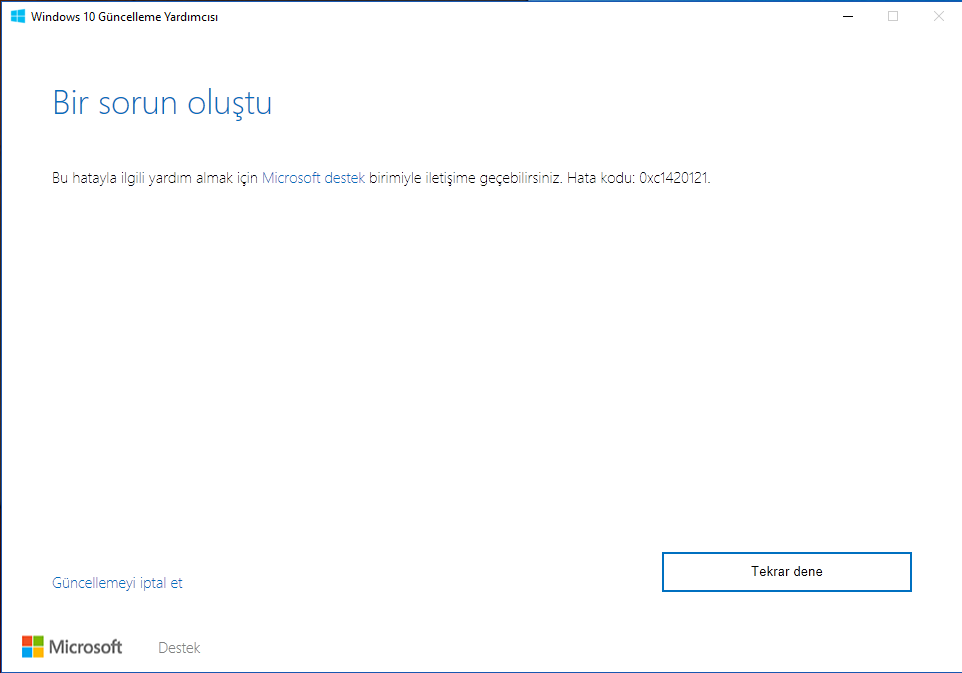Viewport: 962px width, 673px height.
Task: Click the Microsoft logo in footer
Action: pos(72,647)
